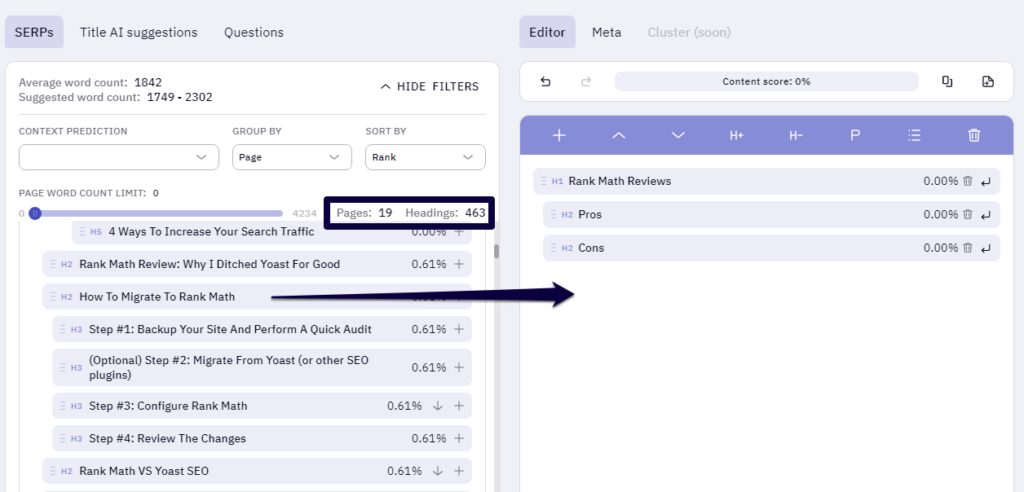Collapse filters with Hide Filters
This screenshot has width=1024, height=492.
click(x=430, y=86)
